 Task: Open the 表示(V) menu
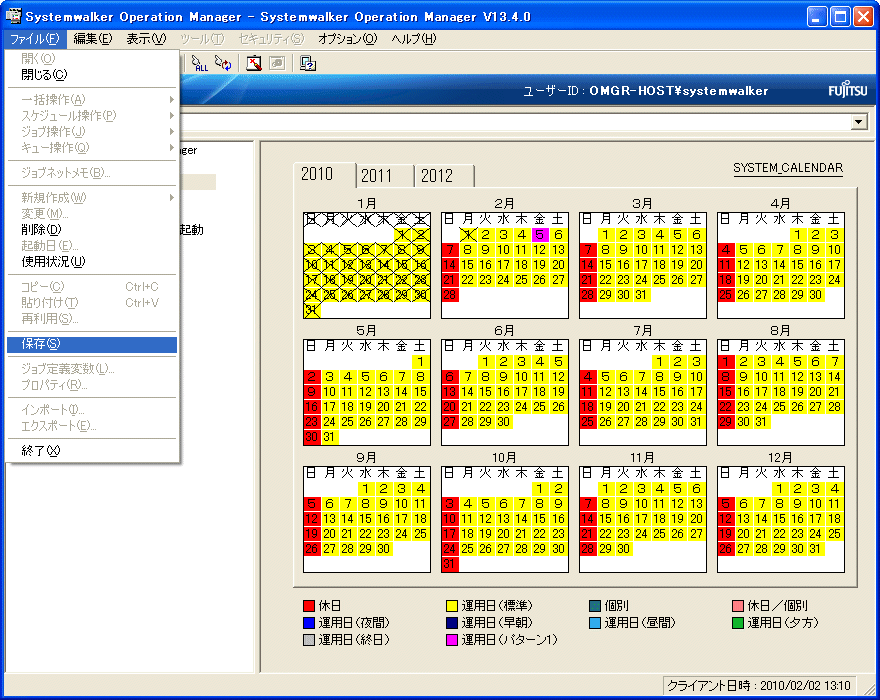[x=146, y=39]
